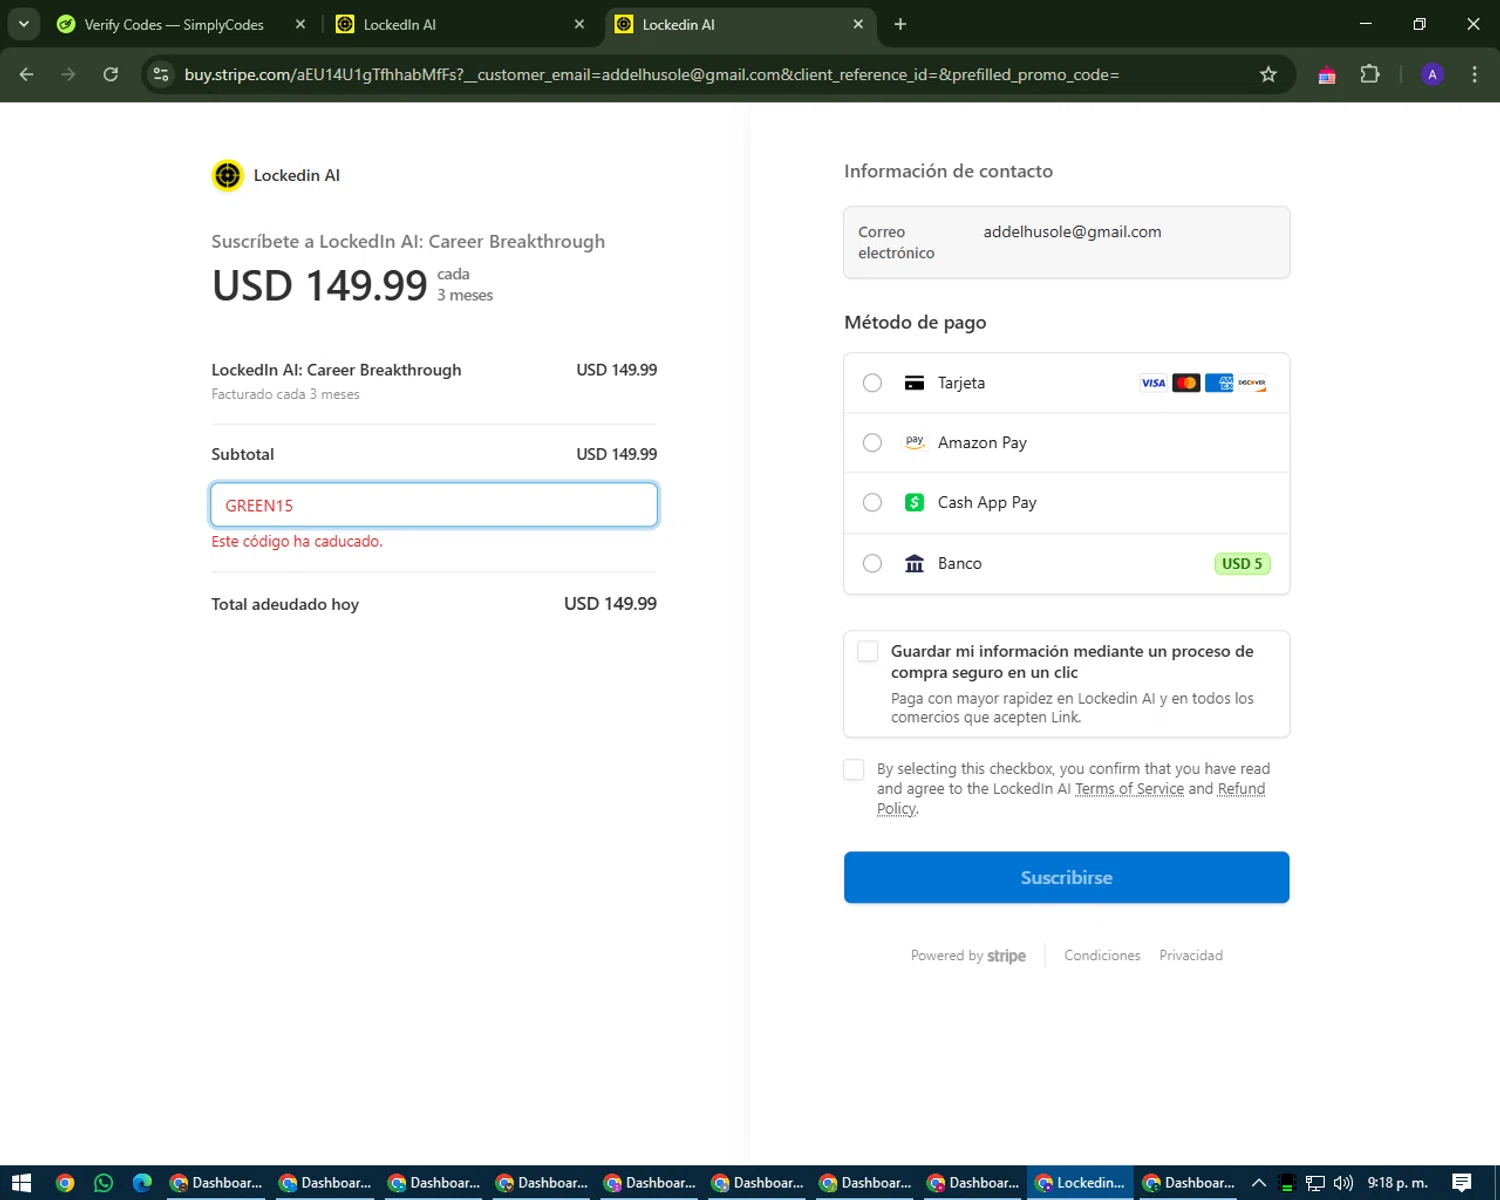The image size is (1500, 1200).
Task: Click the 'Este código ha caducado.' message
Action: [297, 541]
